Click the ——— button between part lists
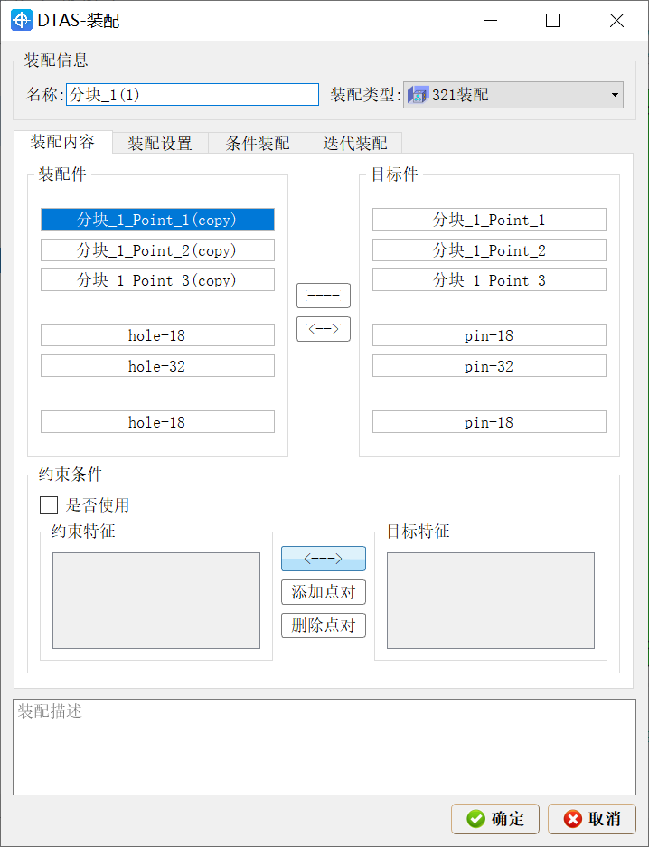This screenshot has height=848, width=650. click(x=323, y=295)
